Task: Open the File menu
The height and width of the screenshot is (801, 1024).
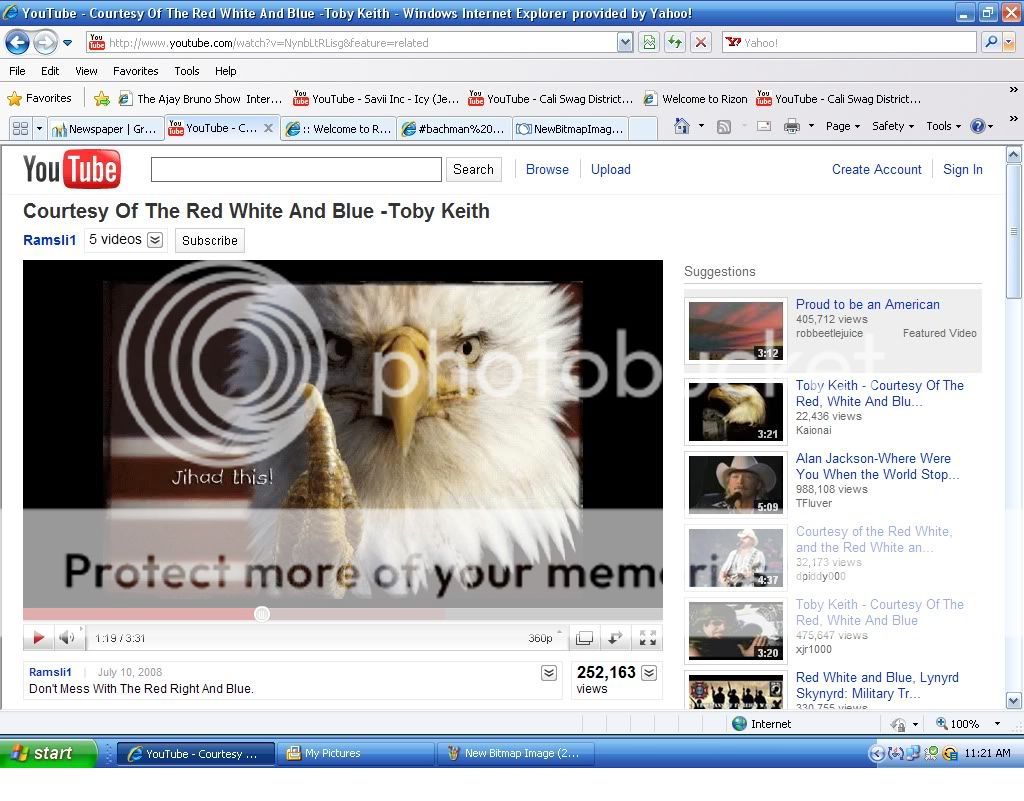Action: [17, 71]
